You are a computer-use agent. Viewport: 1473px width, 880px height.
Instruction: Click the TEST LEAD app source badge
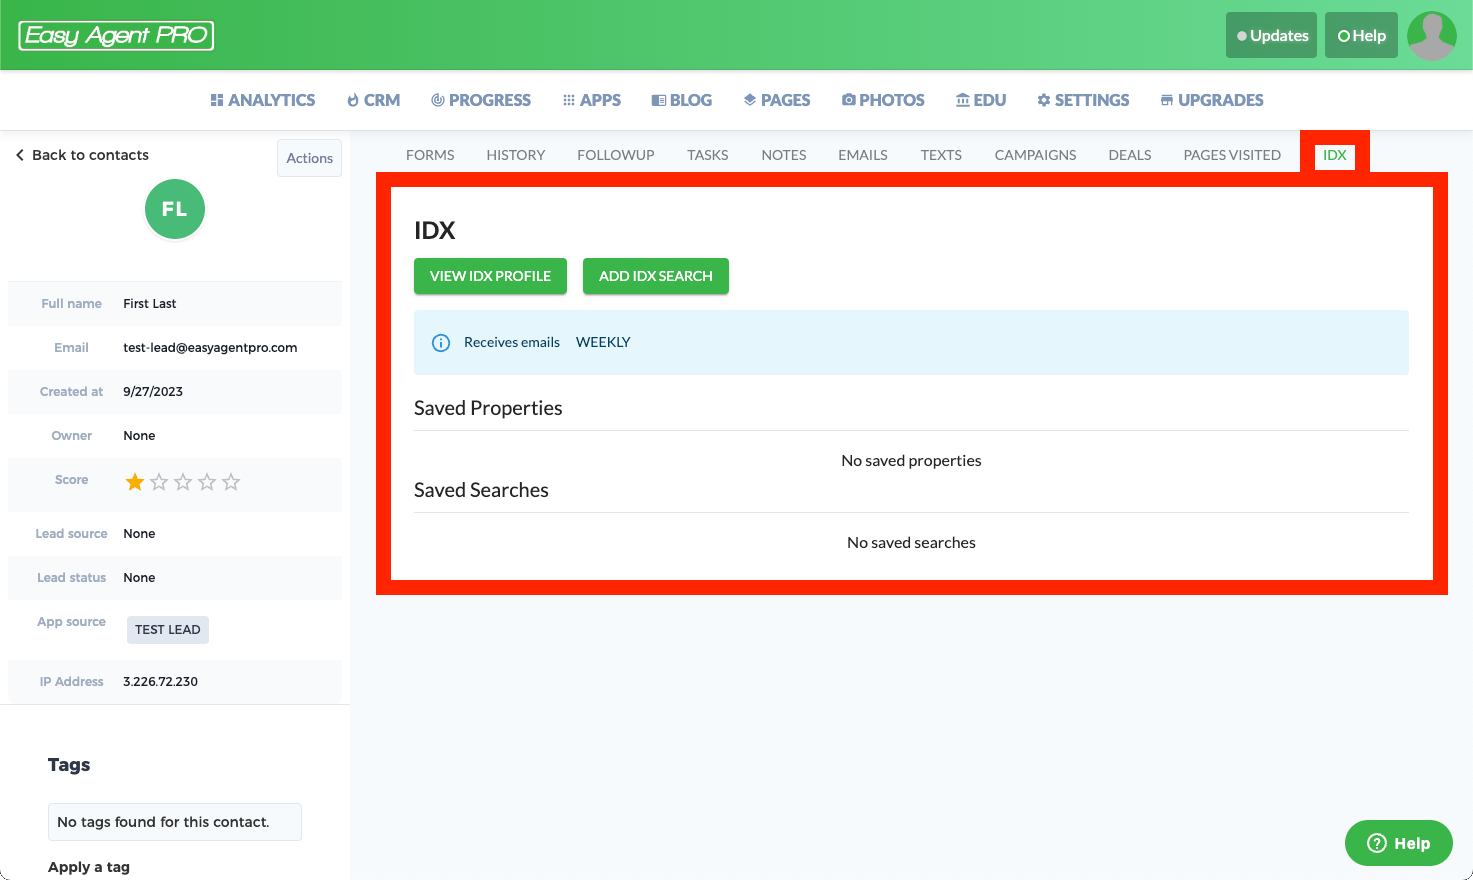(168, 630)
